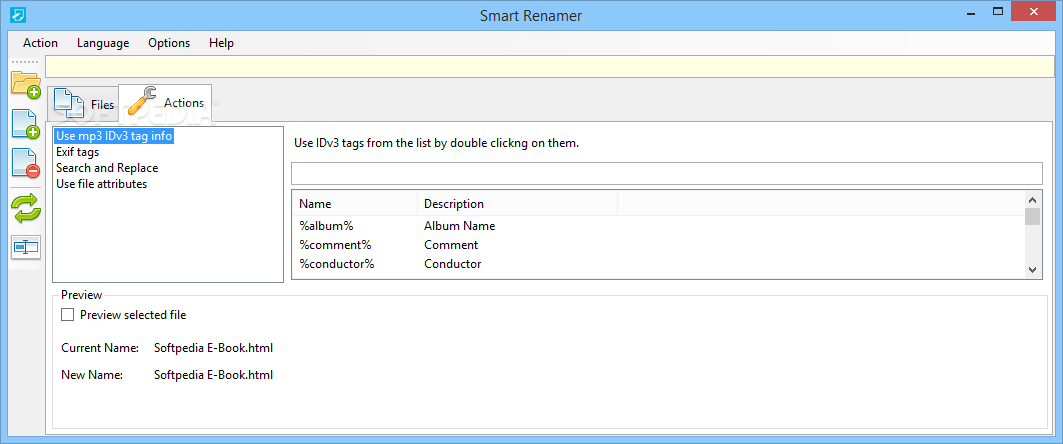Select Exif tags in the actions list
Screen dimensions: 1063x444
(77, 152)
